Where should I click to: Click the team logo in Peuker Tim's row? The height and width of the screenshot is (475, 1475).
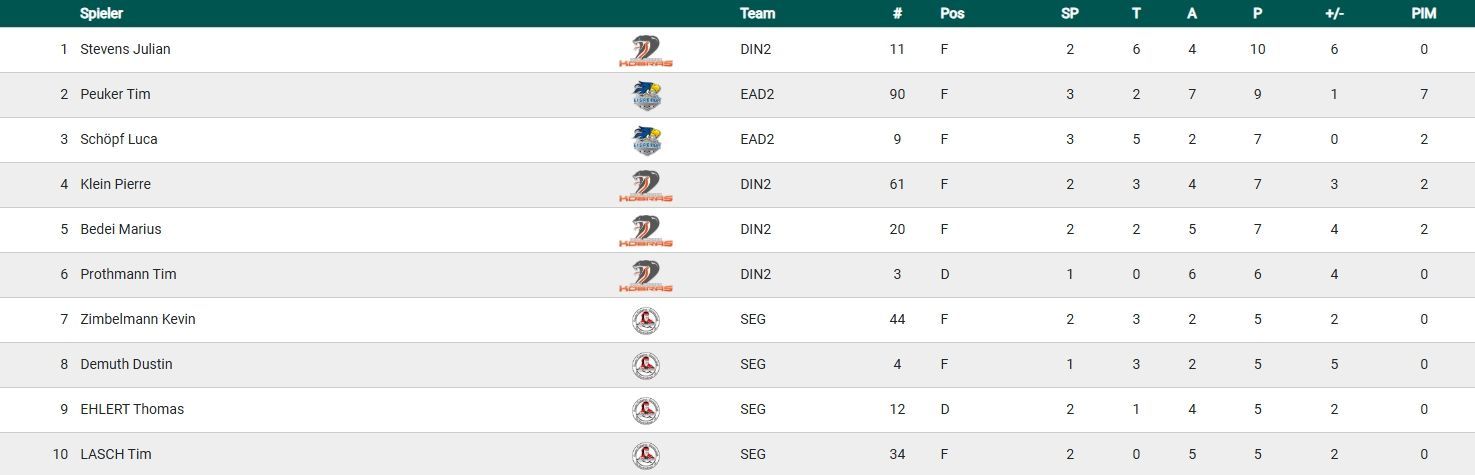[646, 96]
